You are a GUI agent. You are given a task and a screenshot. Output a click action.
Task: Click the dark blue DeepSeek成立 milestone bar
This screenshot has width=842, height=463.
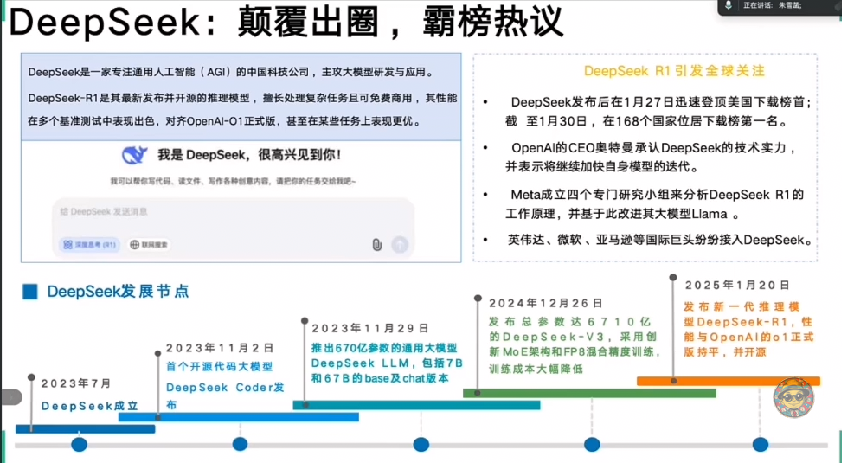[x=85, y=429]
